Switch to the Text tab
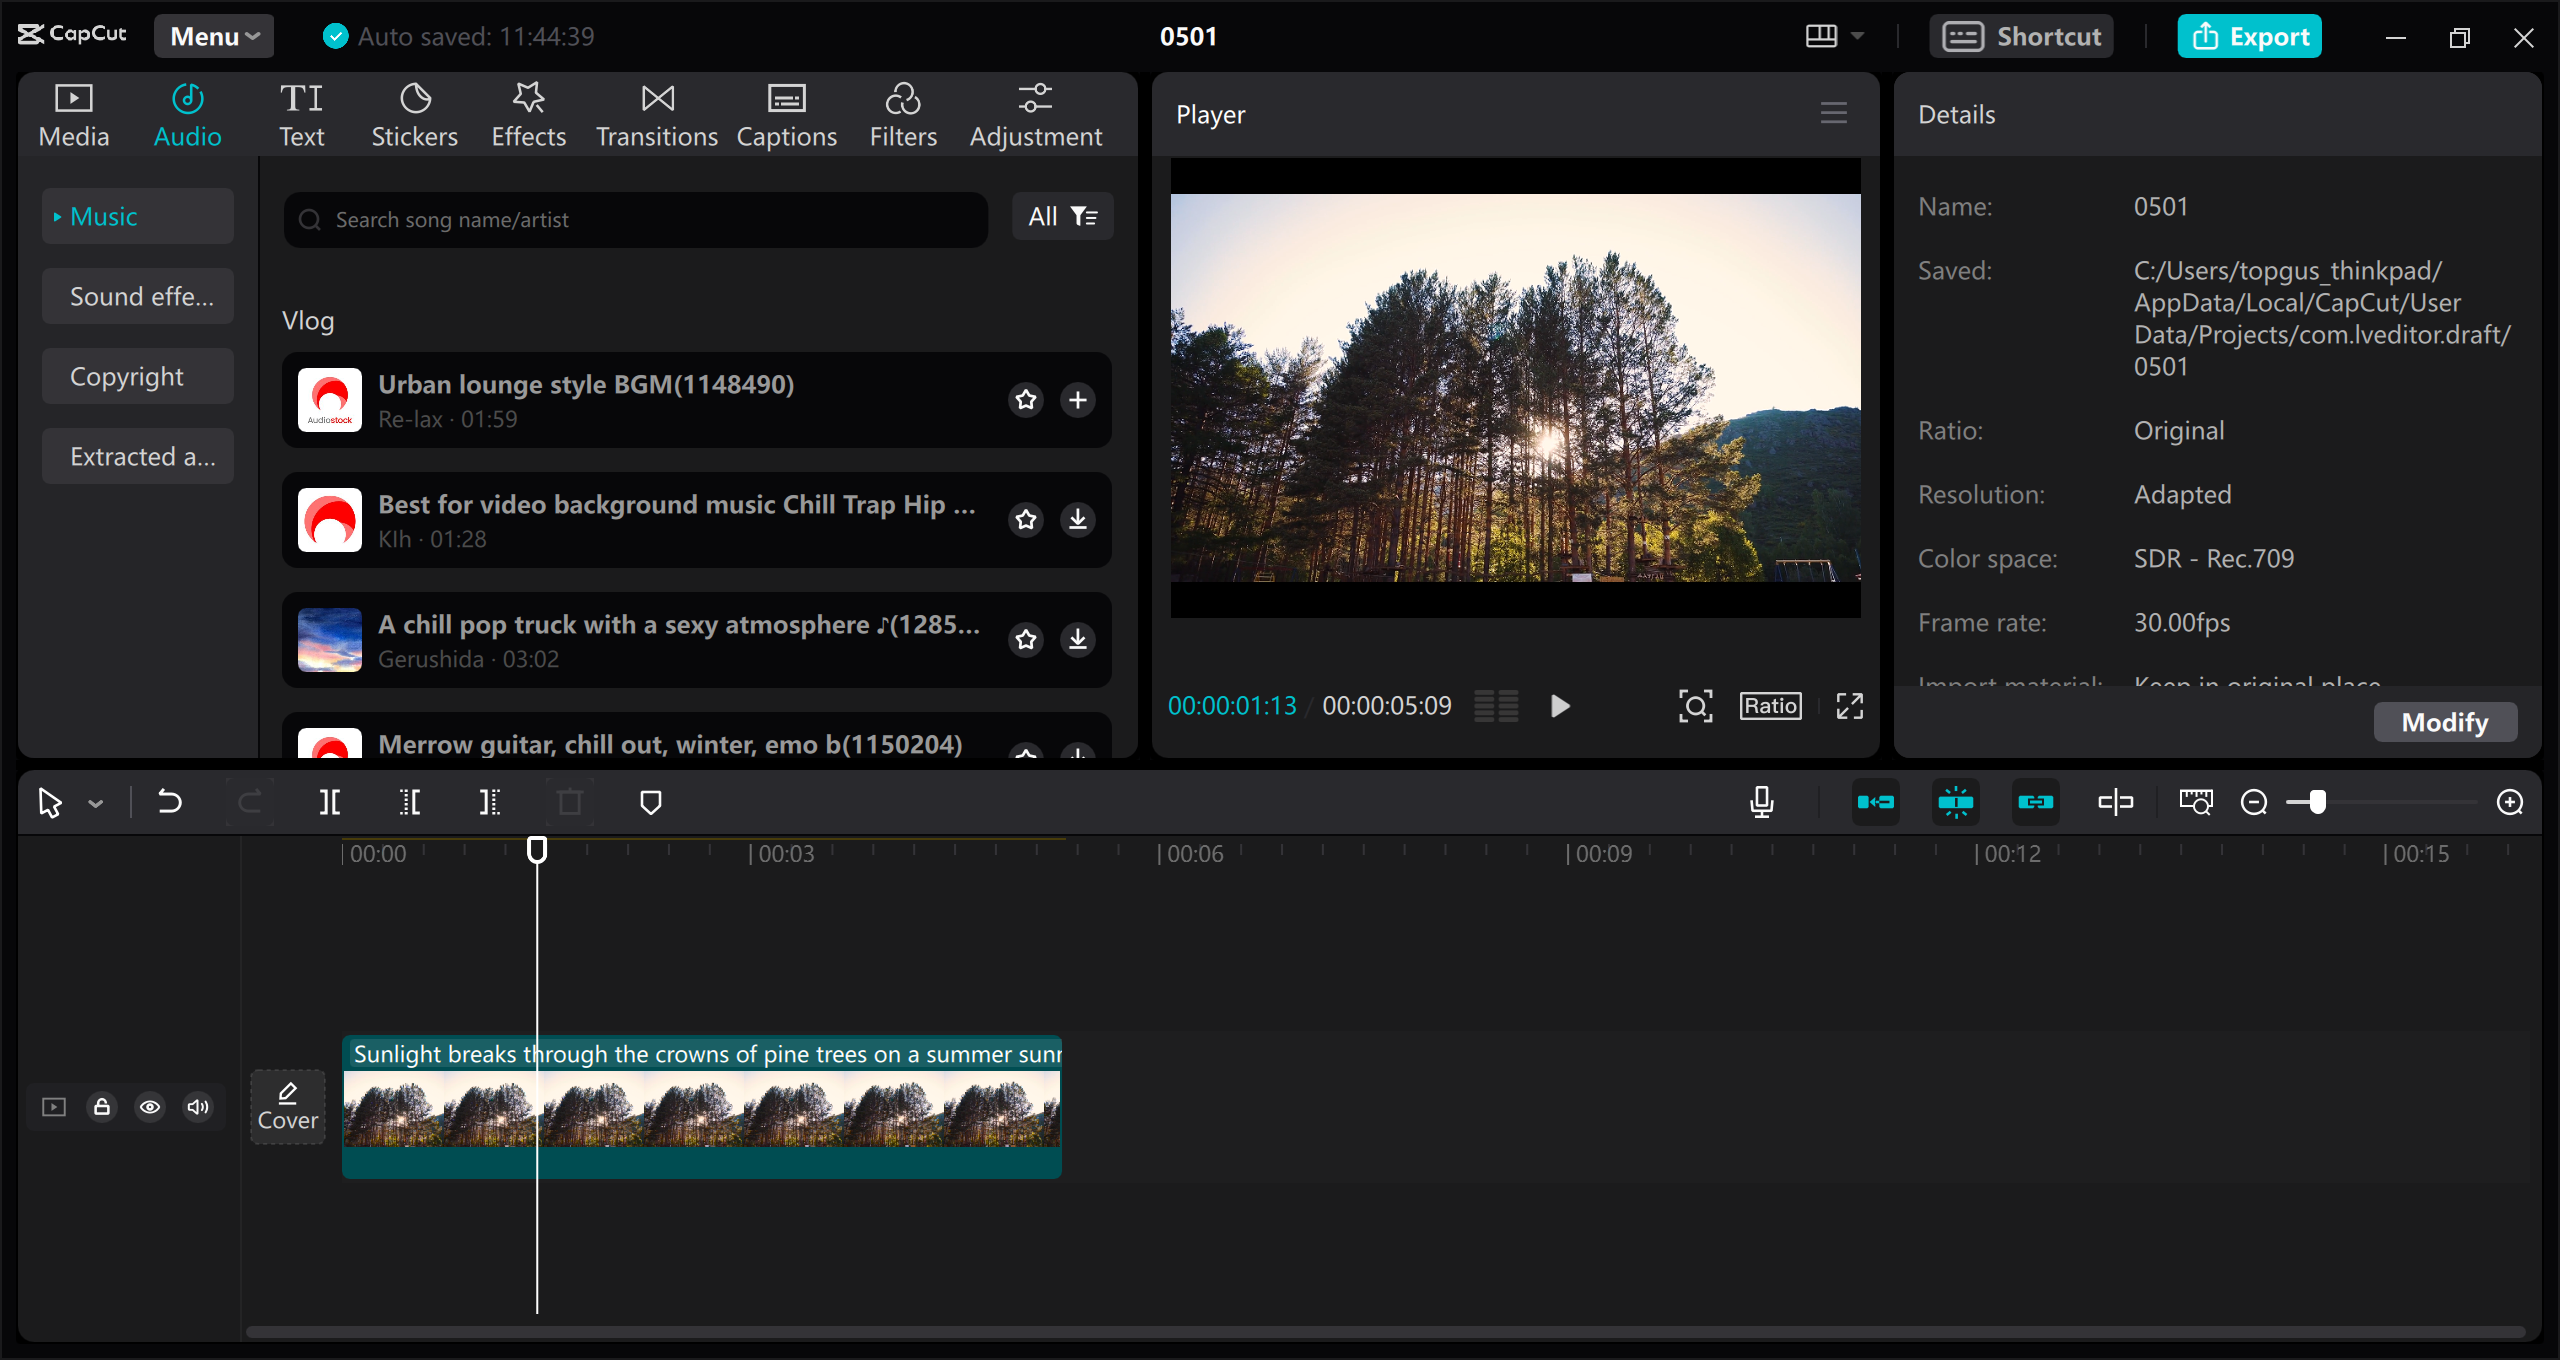Image resolution: width=2560 pixels, height=1360 pixels. point(301,113)
